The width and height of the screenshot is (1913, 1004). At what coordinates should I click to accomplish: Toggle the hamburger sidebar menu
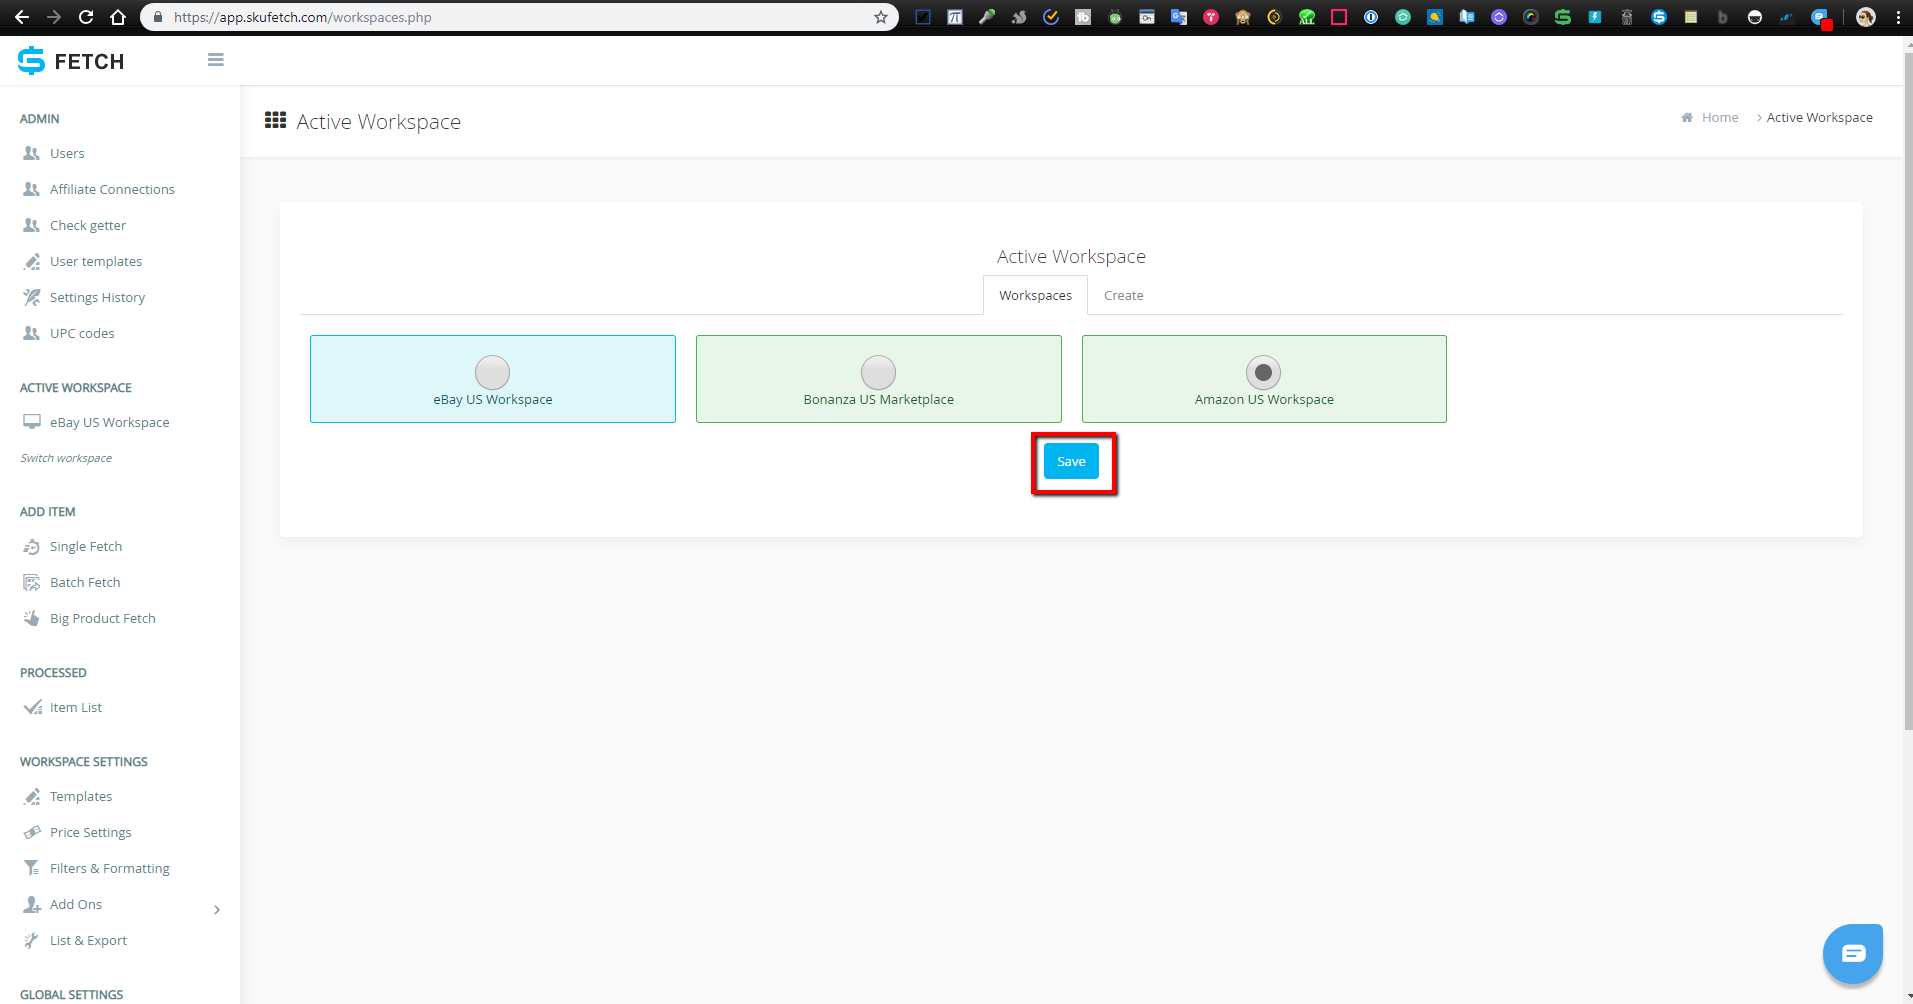(x=216, y=60)
